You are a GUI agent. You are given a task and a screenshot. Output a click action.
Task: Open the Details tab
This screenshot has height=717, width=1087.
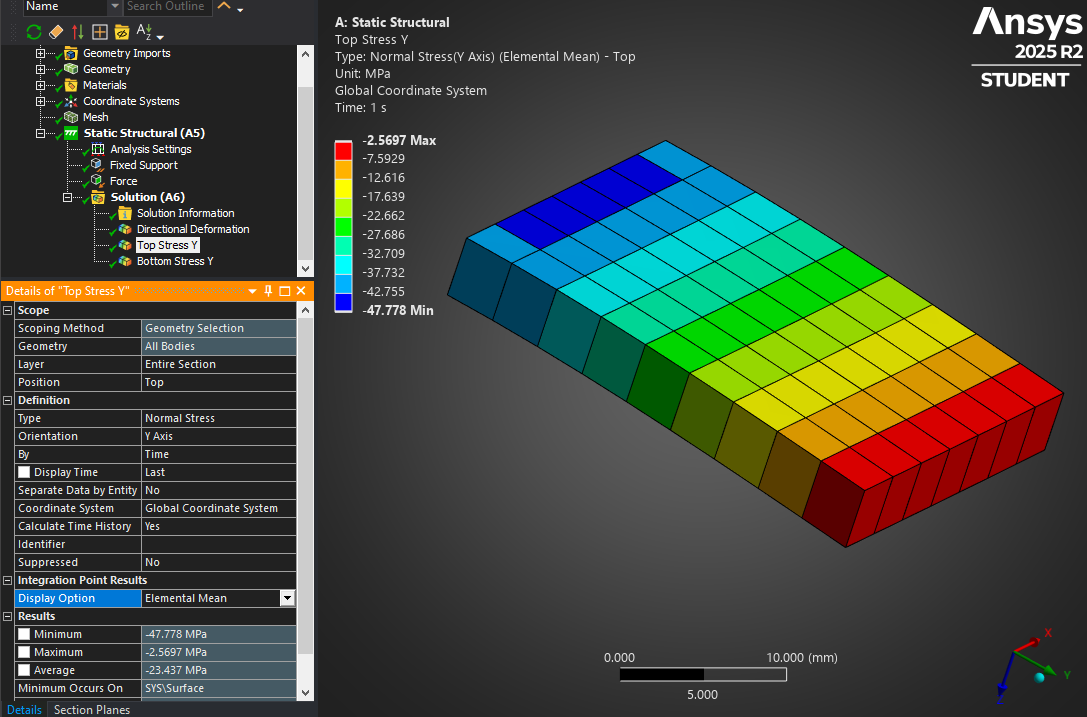tap(24, 710)
